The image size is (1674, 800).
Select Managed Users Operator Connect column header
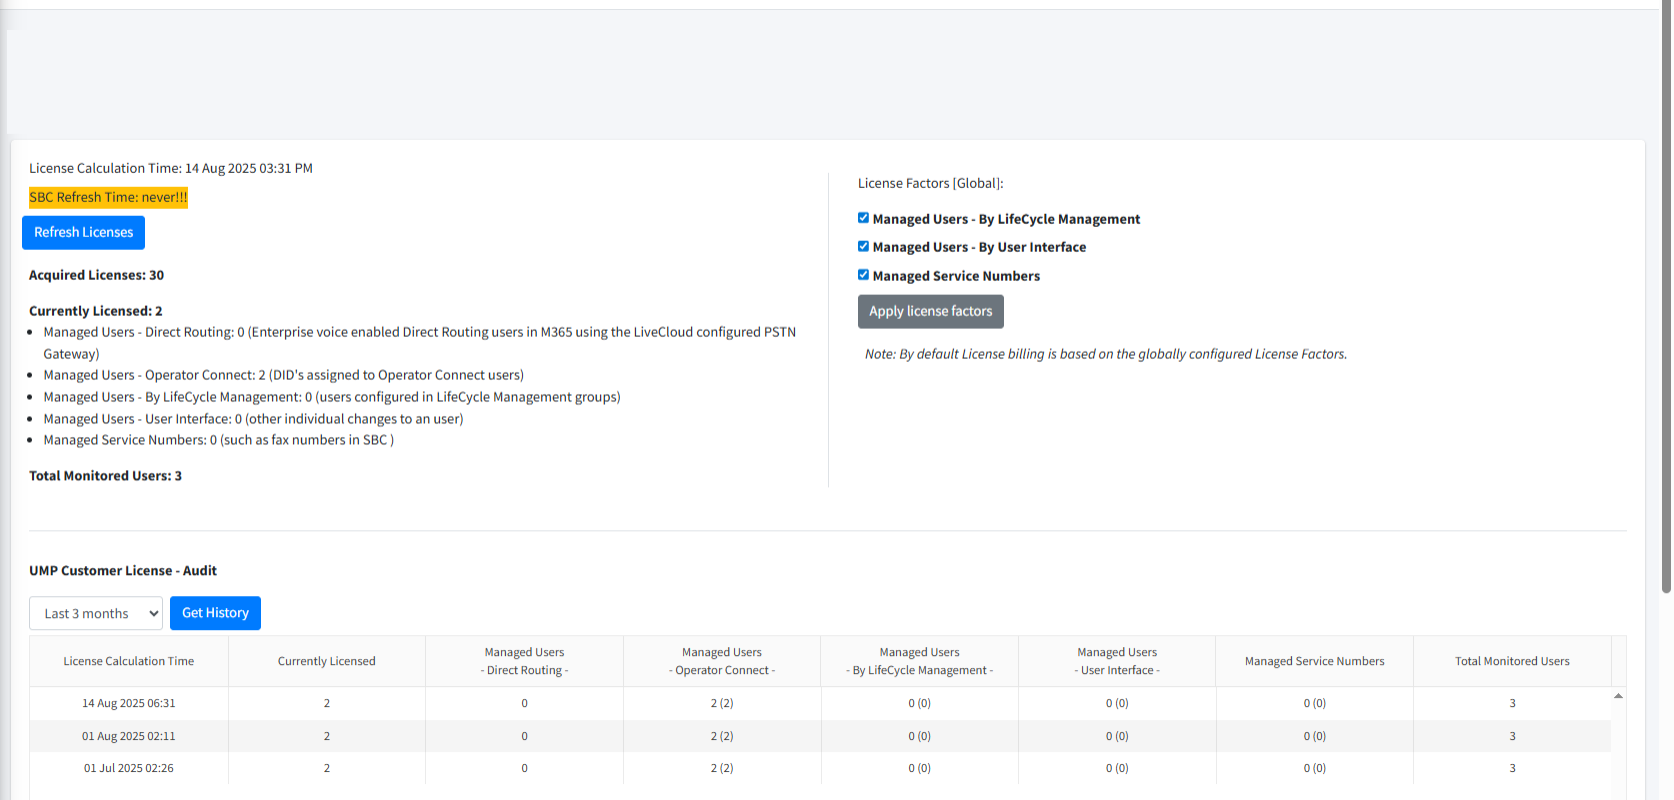click(x=722, y=662)
